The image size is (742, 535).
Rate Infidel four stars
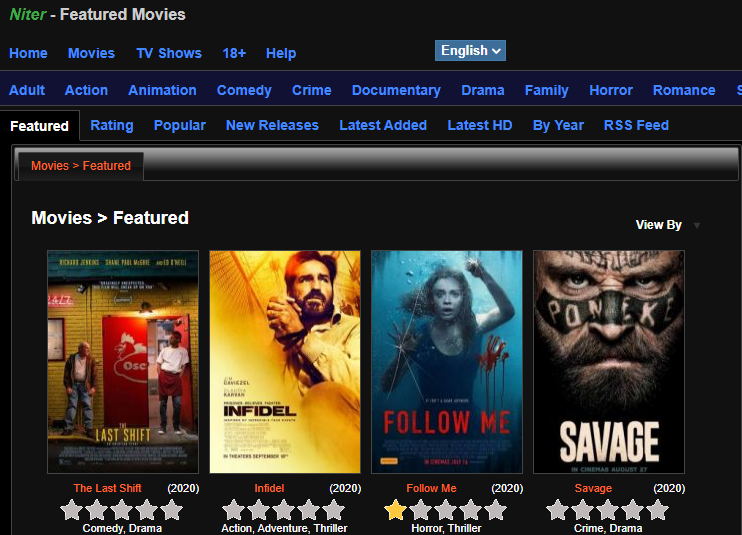pyautogui.click(x=309, y=509)
